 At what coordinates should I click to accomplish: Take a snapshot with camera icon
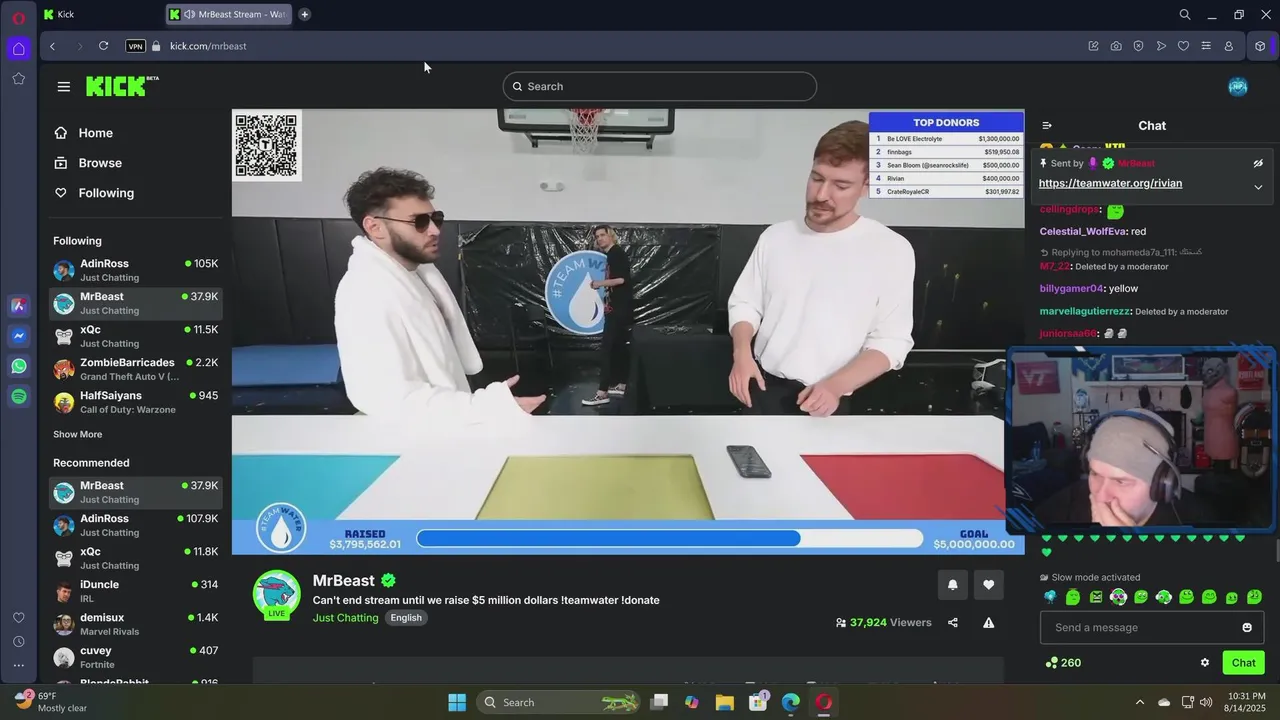point(1116,46)
